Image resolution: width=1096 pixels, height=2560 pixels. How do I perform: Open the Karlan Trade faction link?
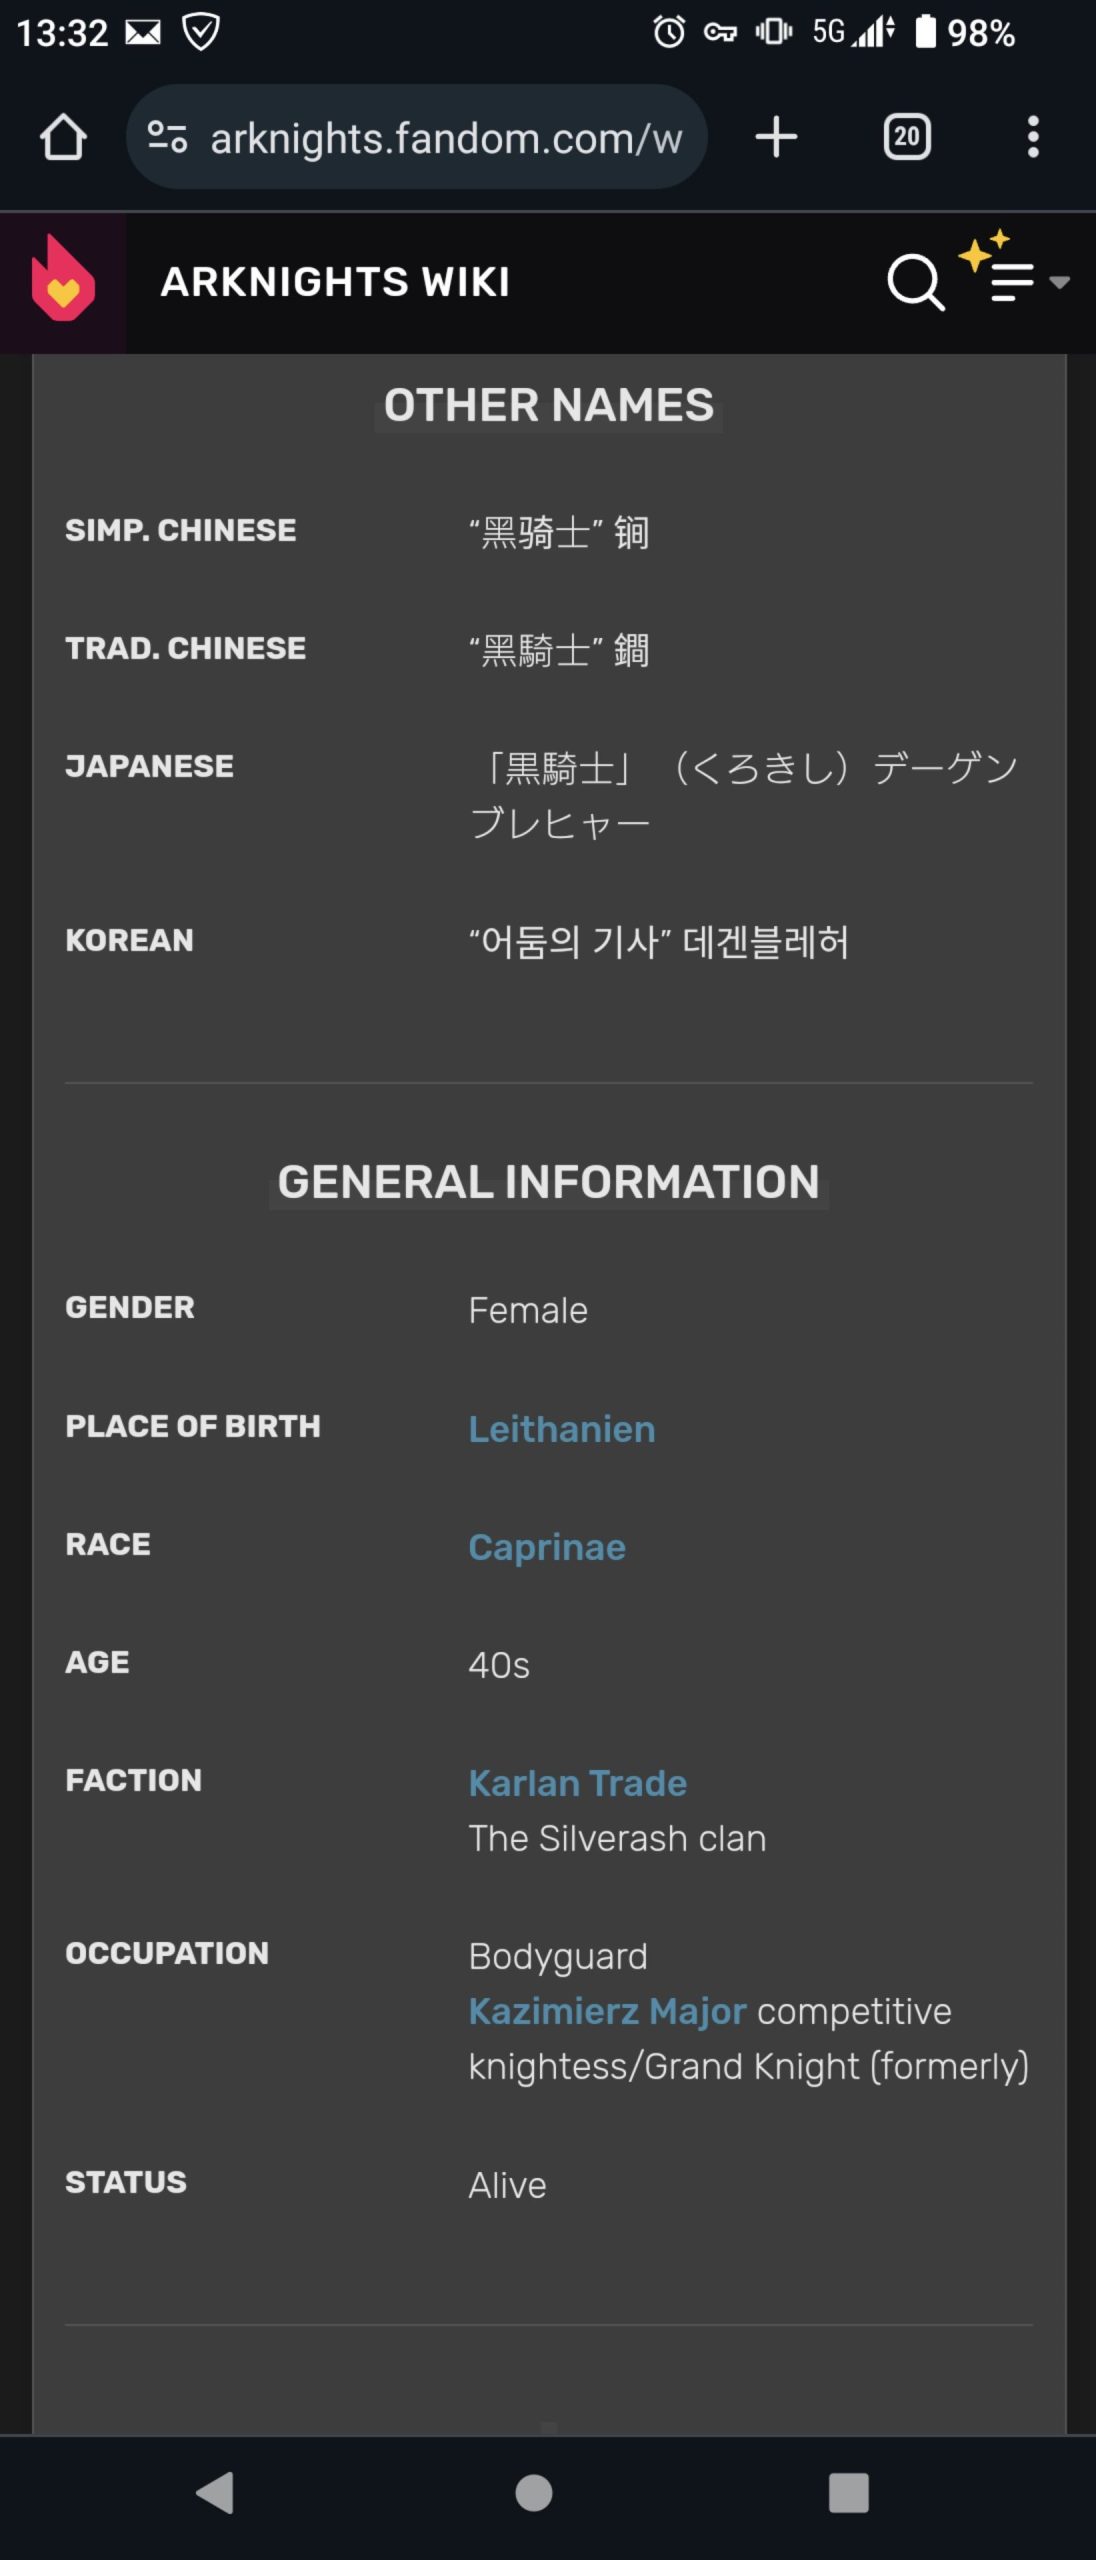pos(578,1783)
